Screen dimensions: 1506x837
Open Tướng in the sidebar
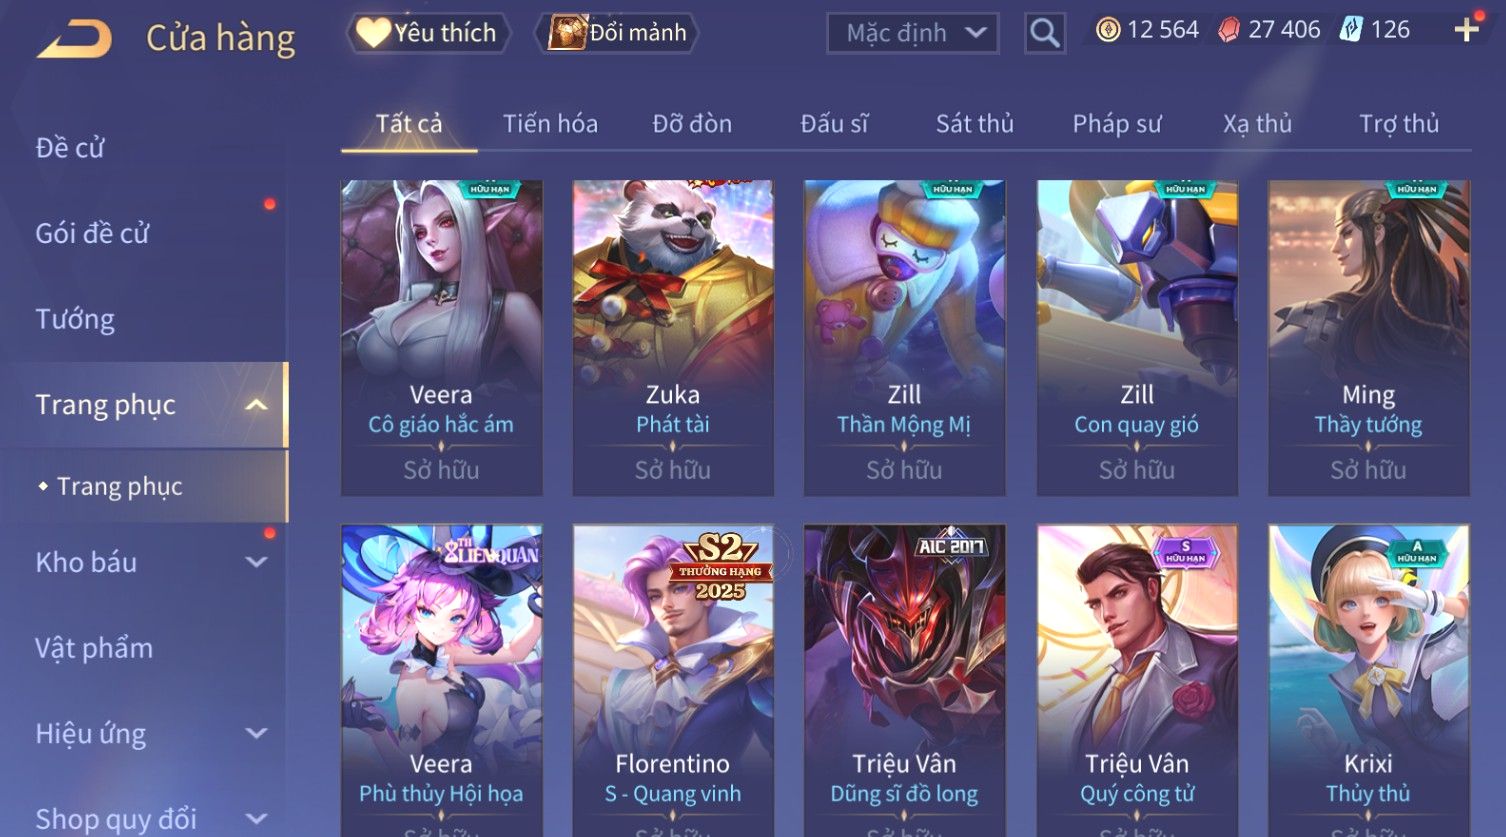(x=75, y=319)
